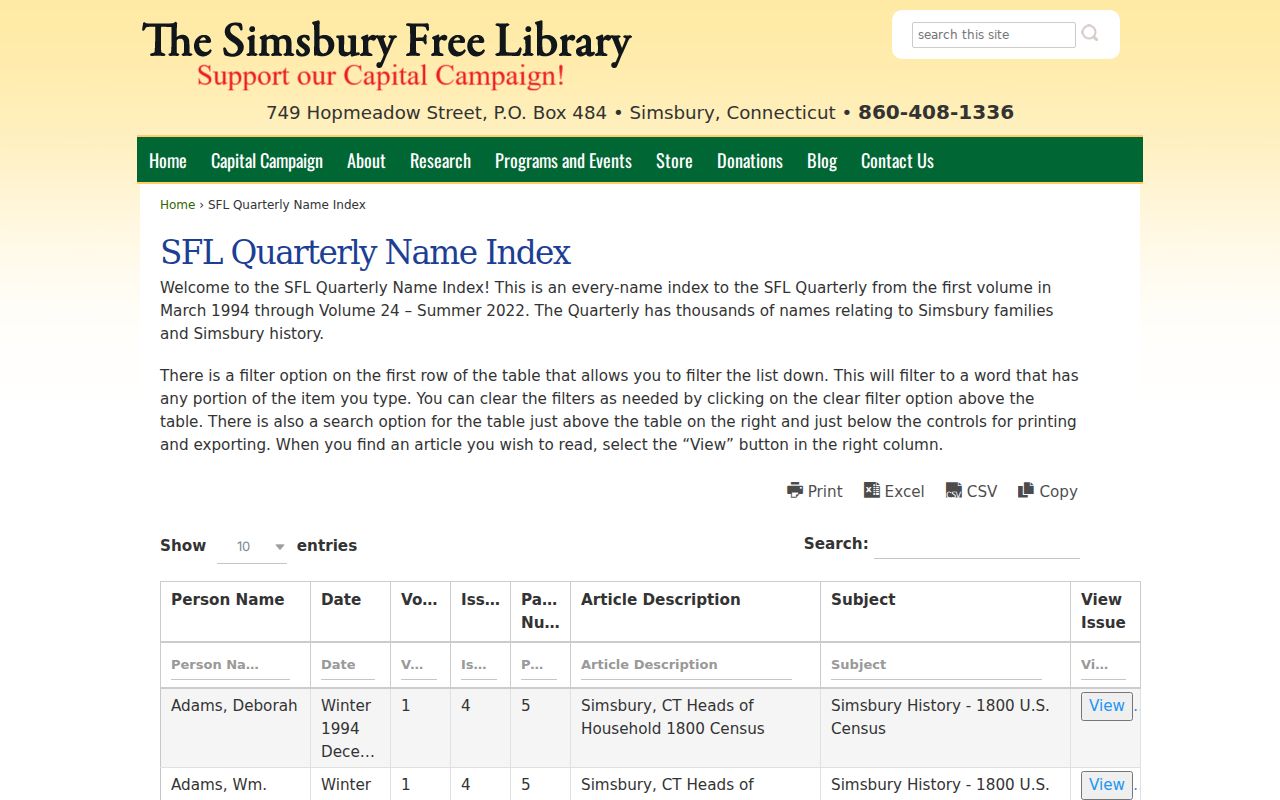
Task: Focus the table Search input field
Action: 977,545
